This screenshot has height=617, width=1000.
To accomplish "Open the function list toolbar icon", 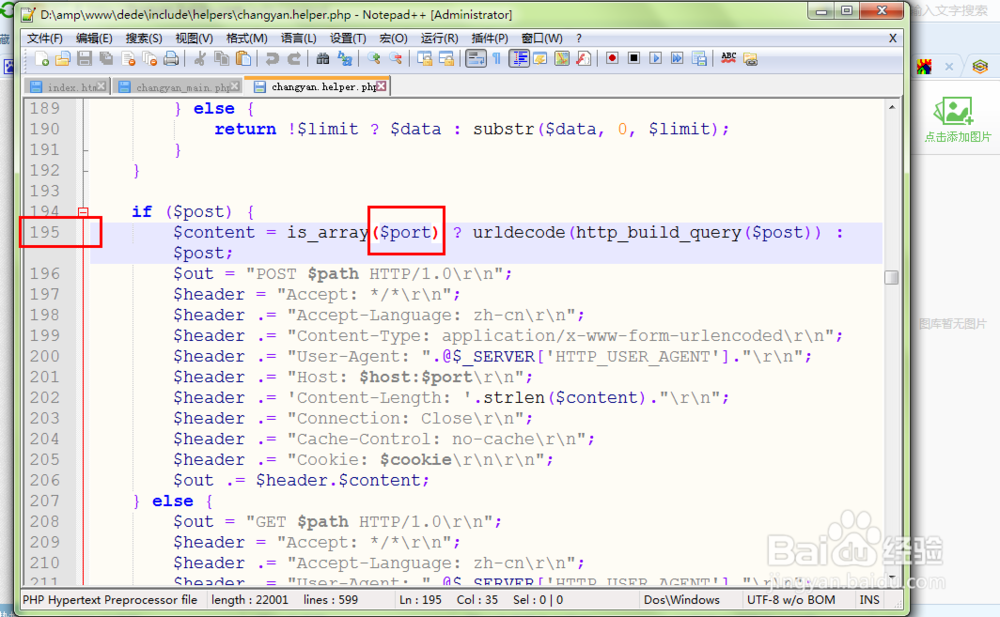I will pyautogui.click(x=584, y=59).
